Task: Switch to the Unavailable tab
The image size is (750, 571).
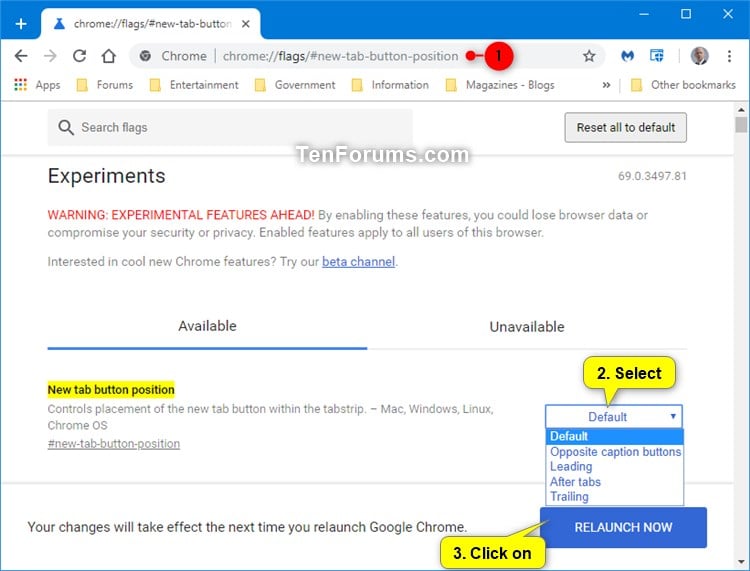Action: (x=527, y=327)
